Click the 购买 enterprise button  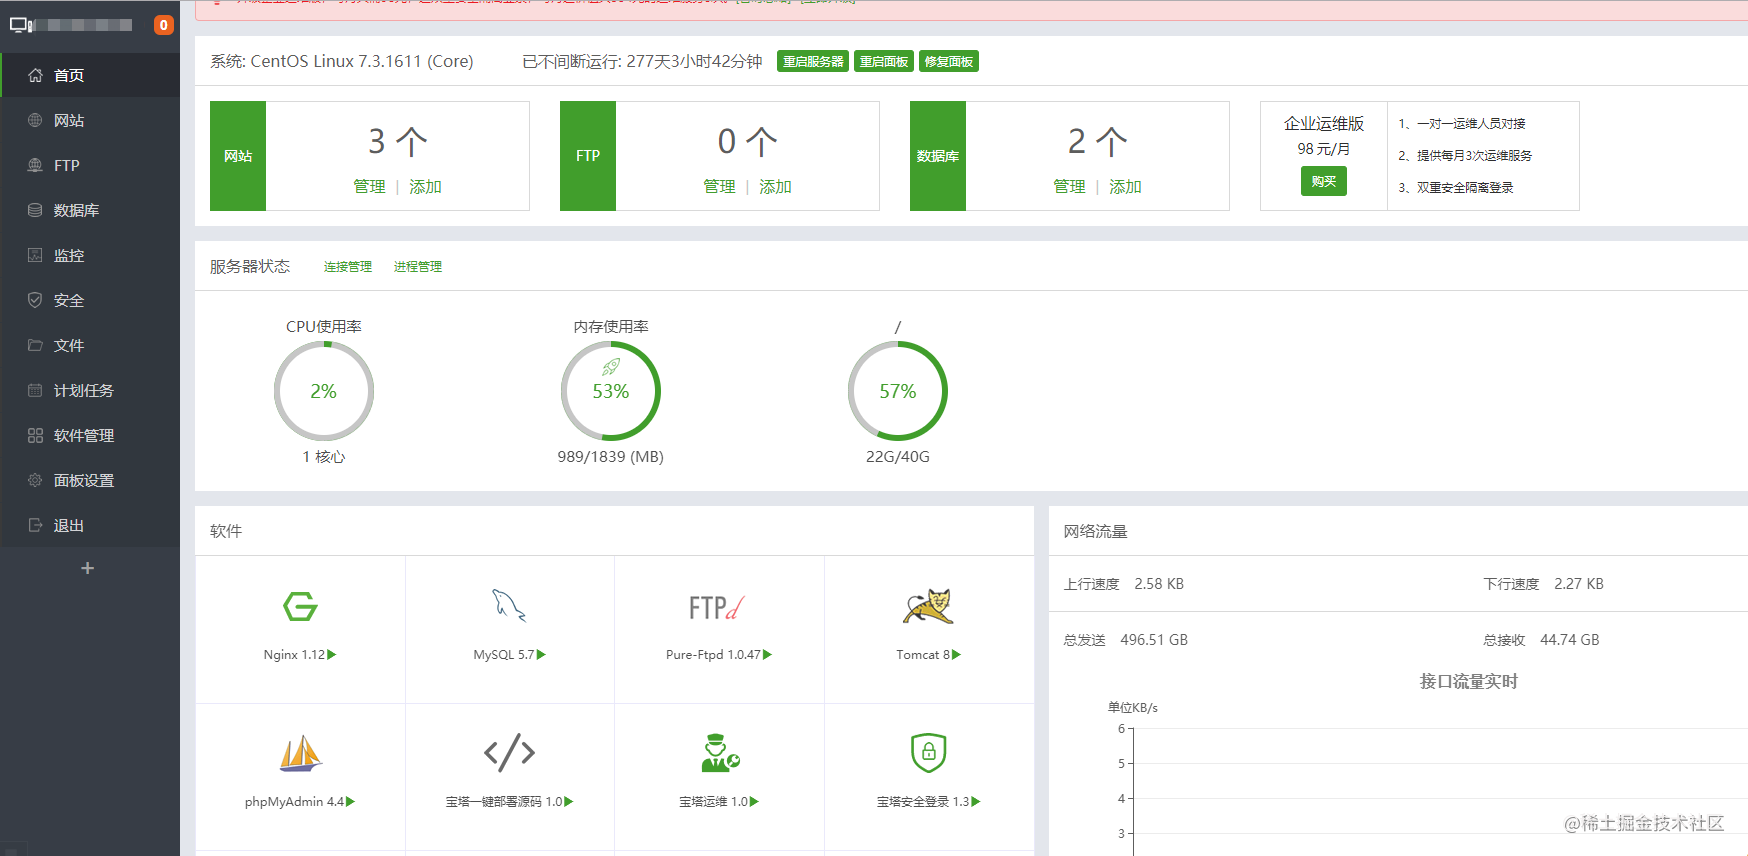[1323, 181]
